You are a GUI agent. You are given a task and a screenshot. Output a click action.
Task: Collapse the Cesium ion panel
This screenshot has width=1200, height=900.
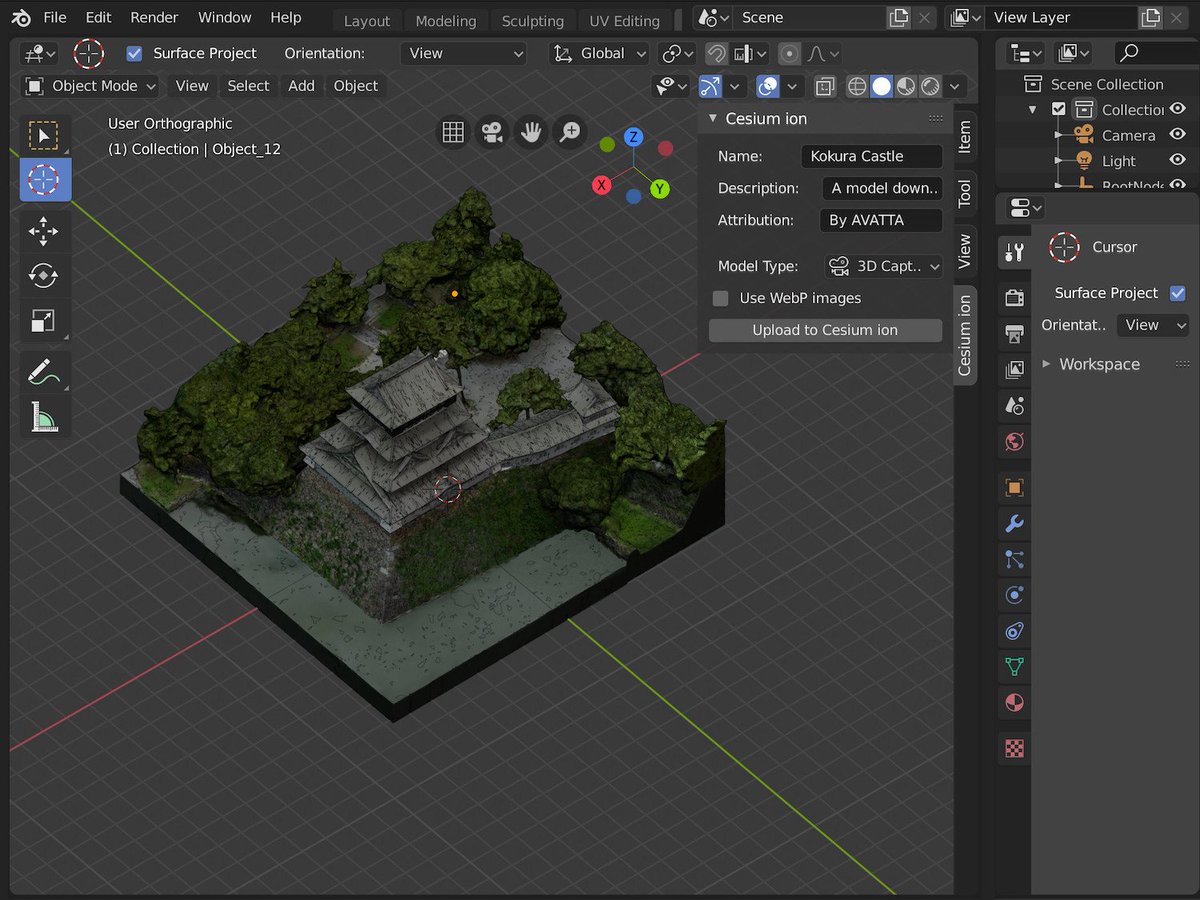point(713,118)
